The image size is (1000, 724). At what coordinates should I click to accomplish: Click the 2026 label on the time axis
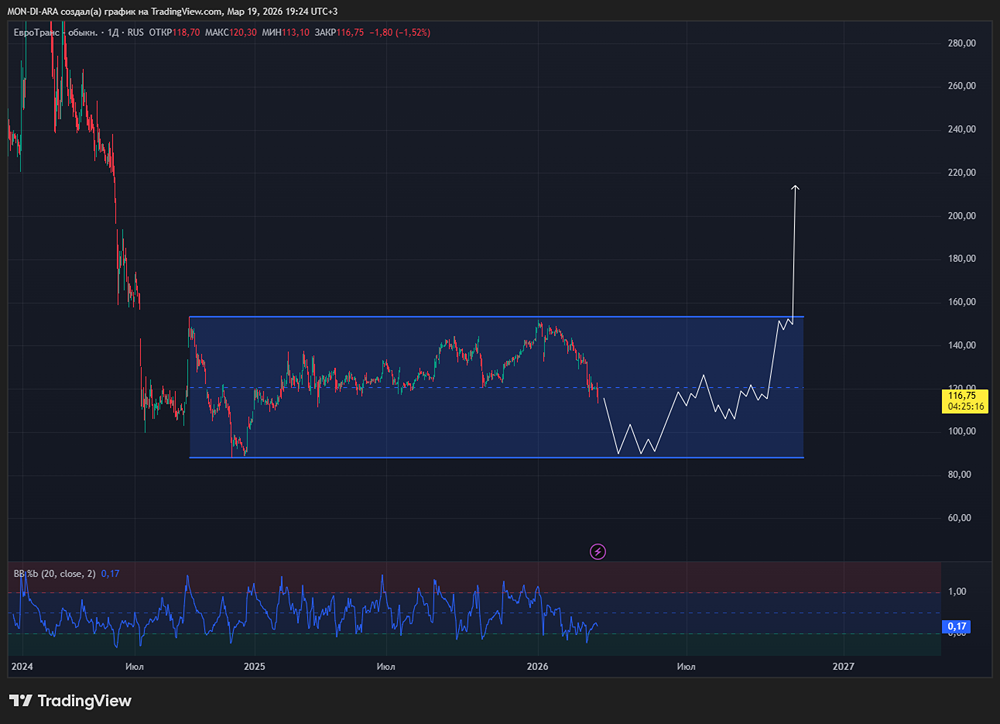point(537,666)
